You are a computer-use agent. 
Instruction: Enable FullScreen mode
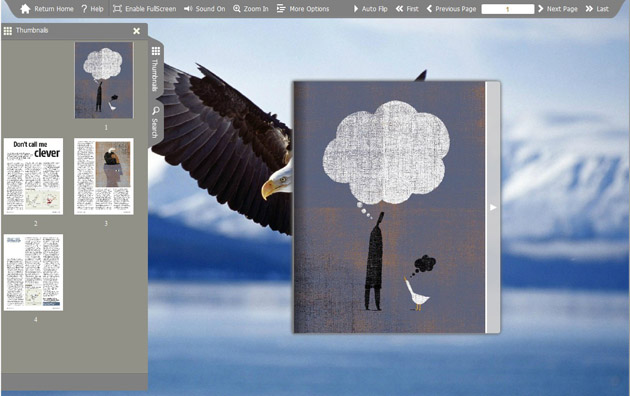click(x=145, y=9)
